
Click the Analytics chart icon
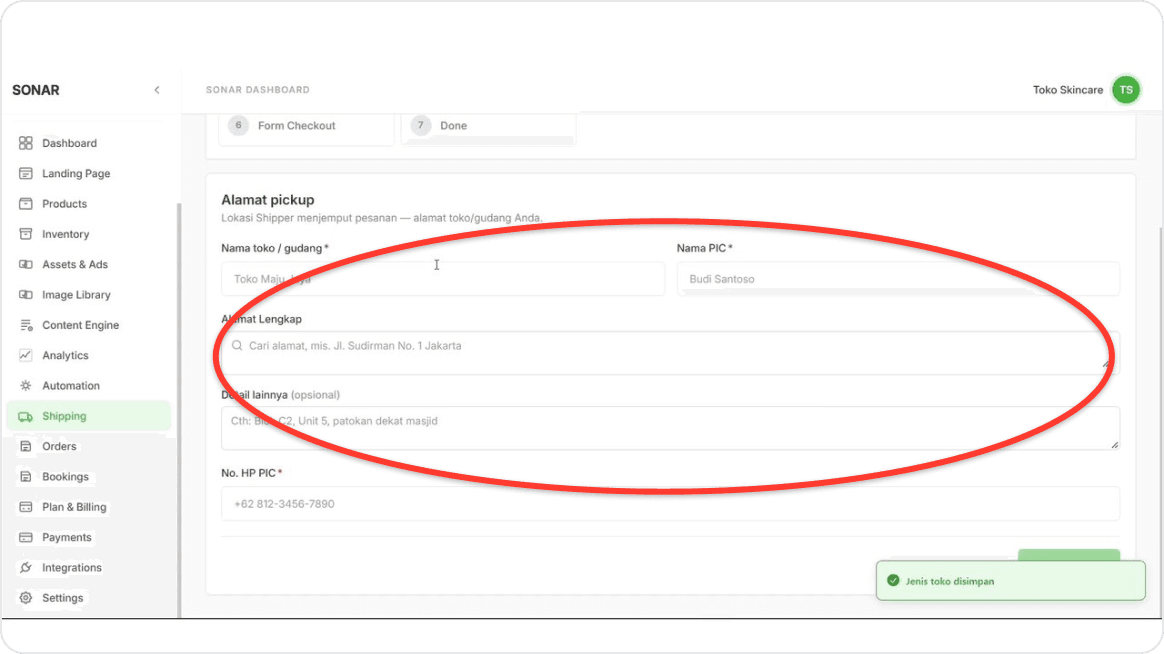[x=26, y=355]
